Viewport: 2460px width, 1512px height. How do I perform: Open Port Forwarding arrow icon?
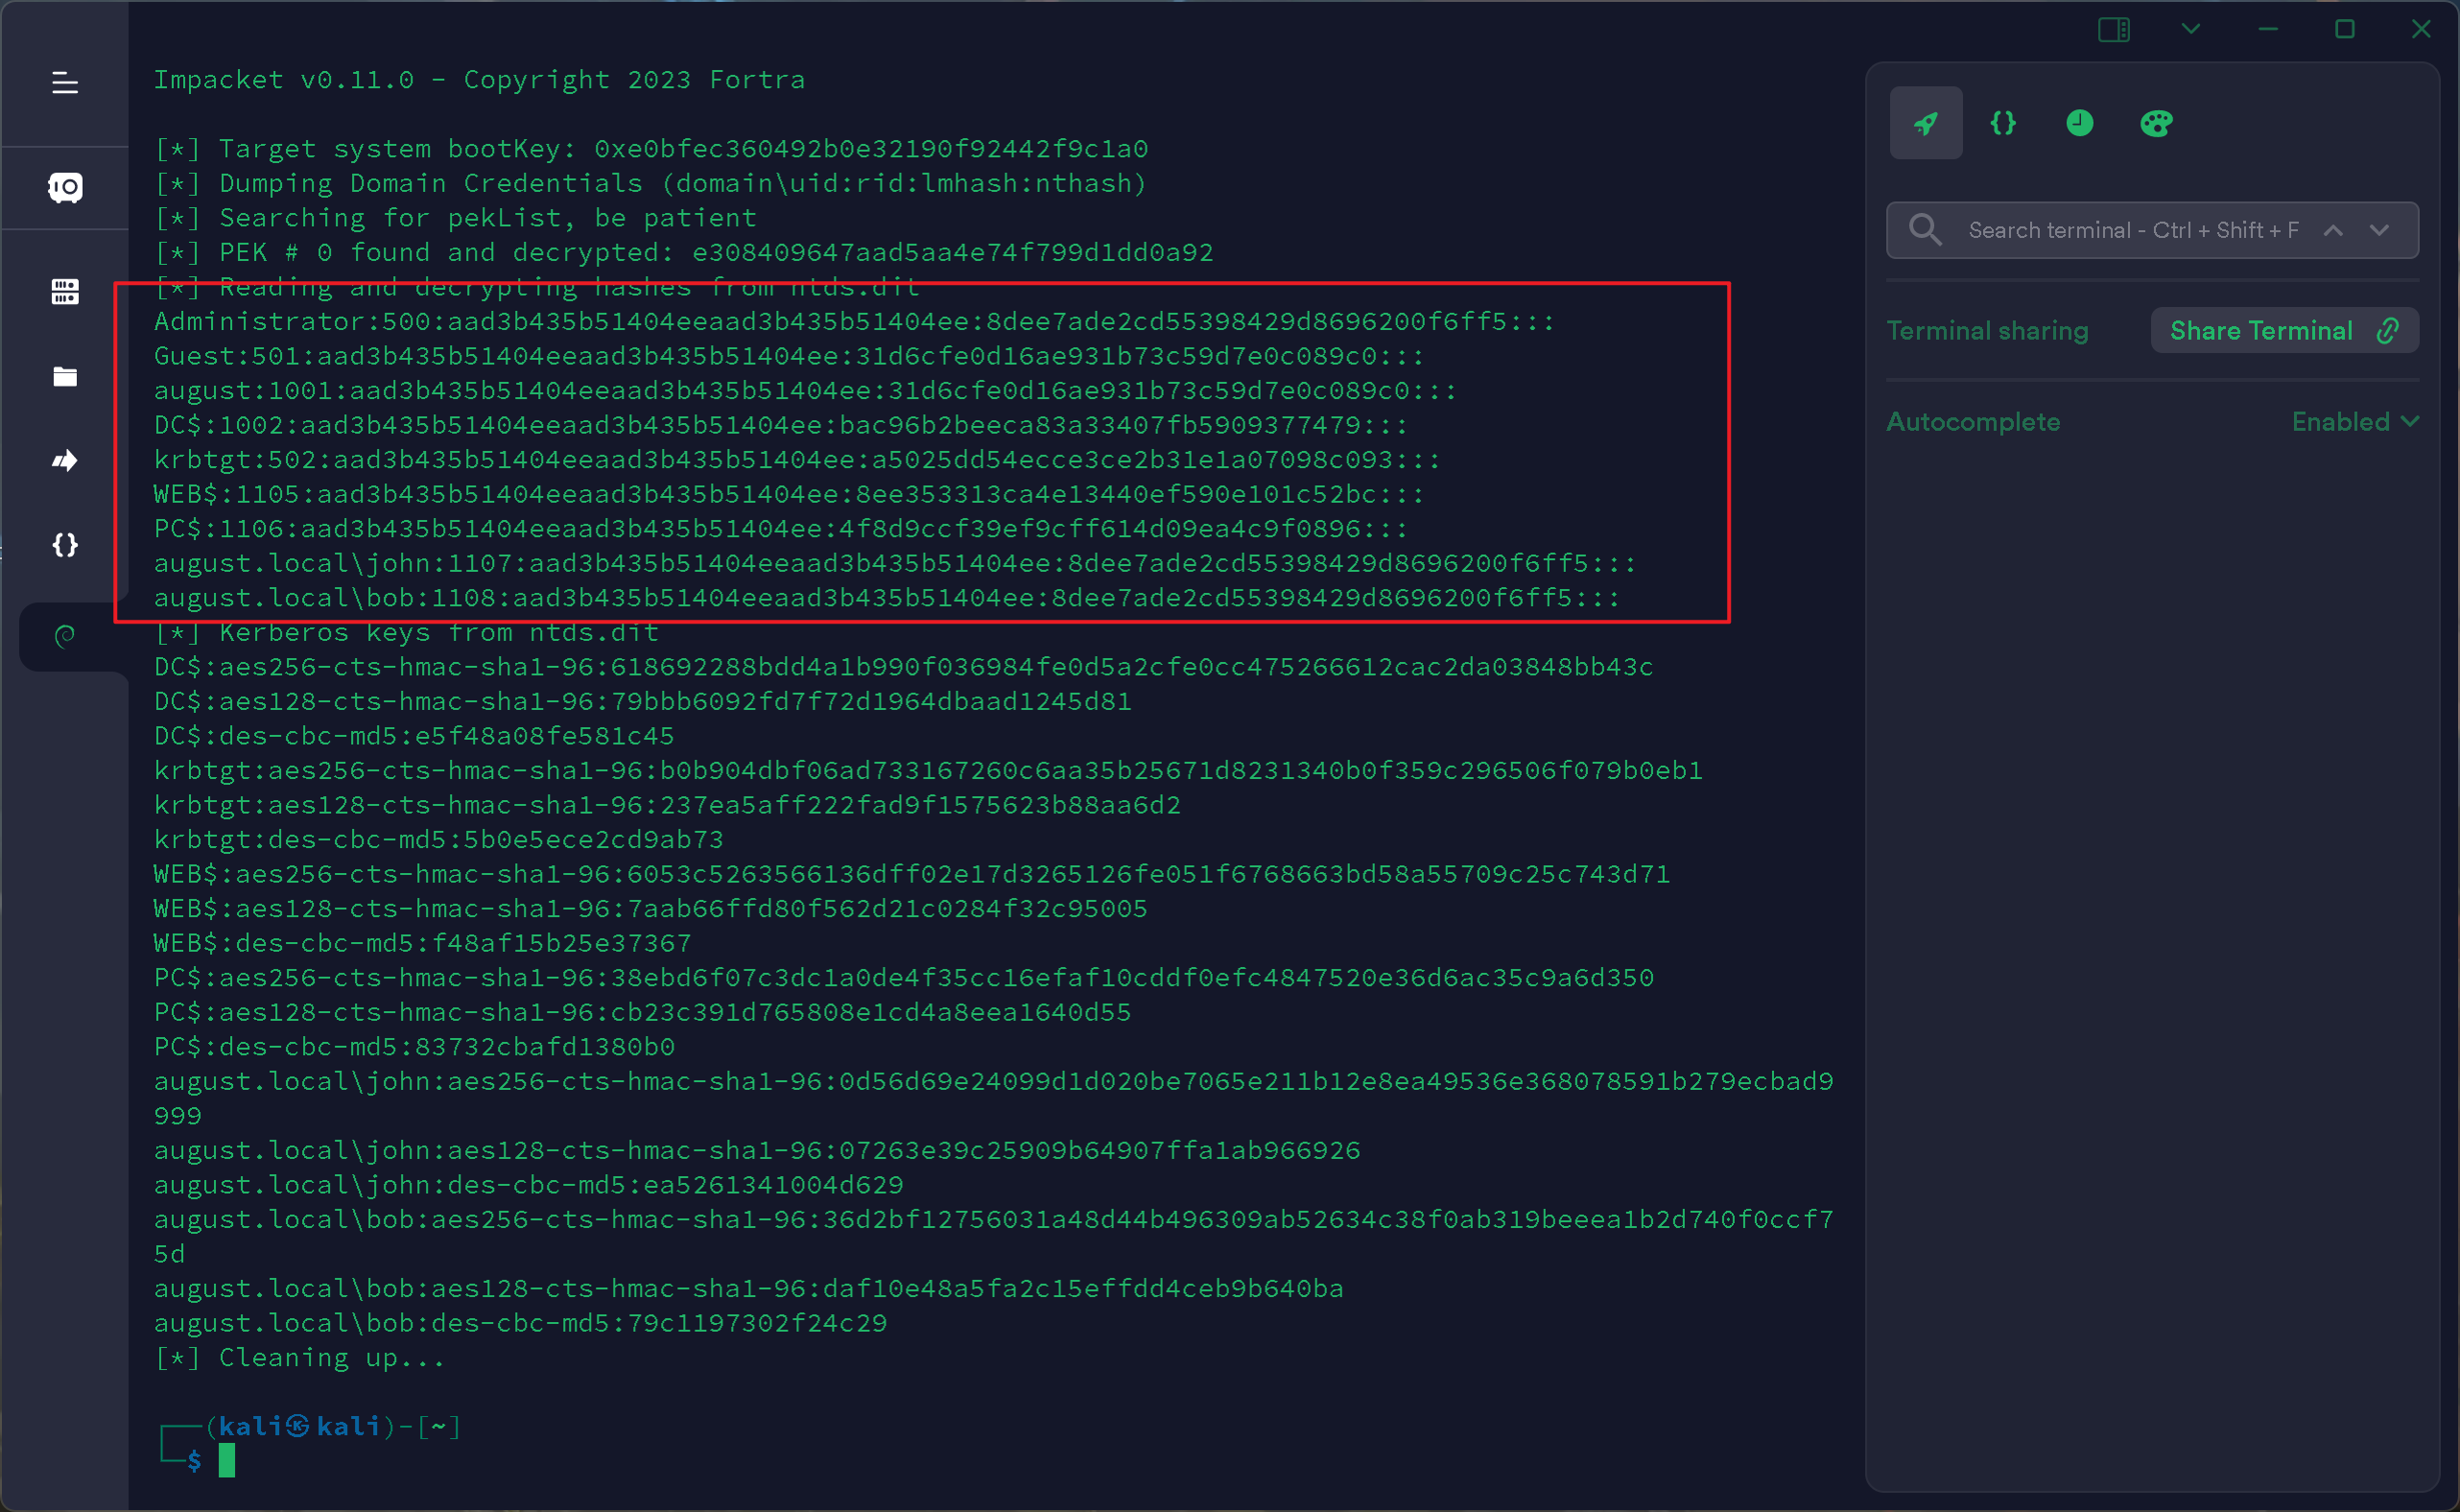[x=65, y=460]
